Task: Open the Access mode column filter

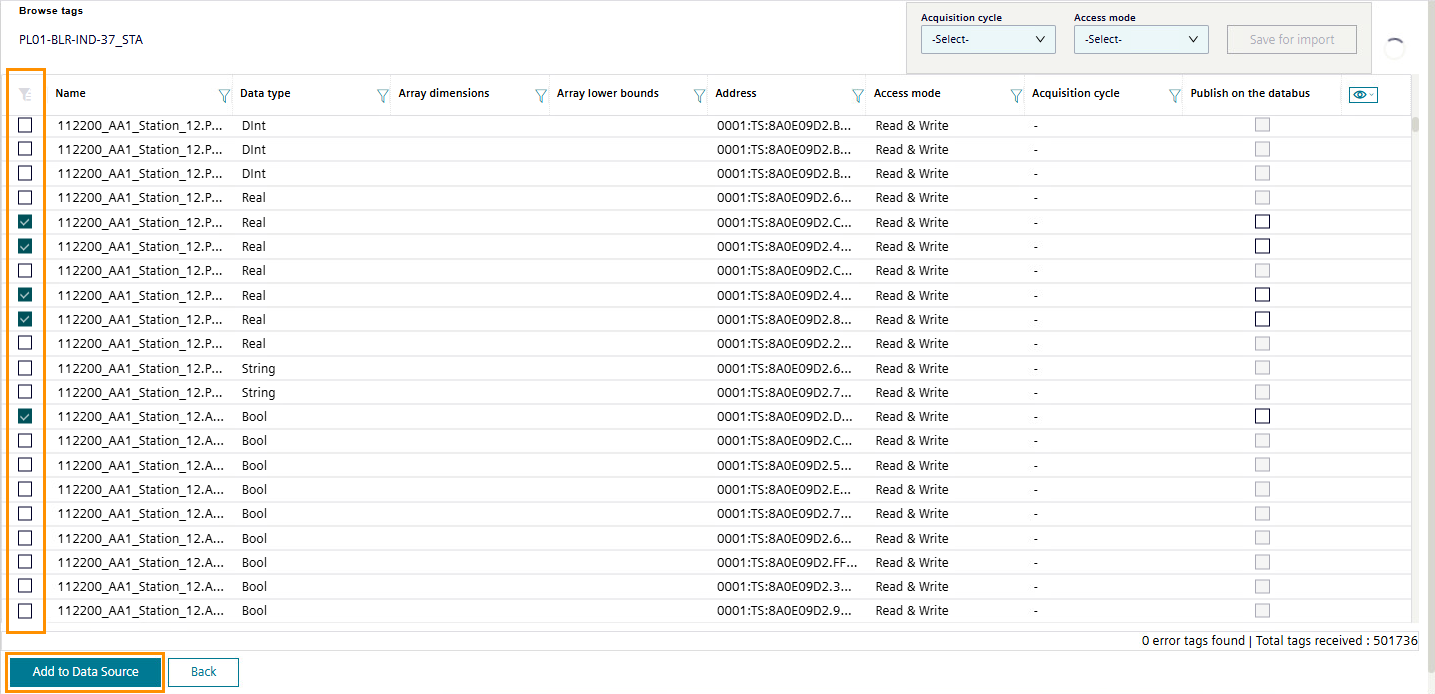Action: 1016,94
